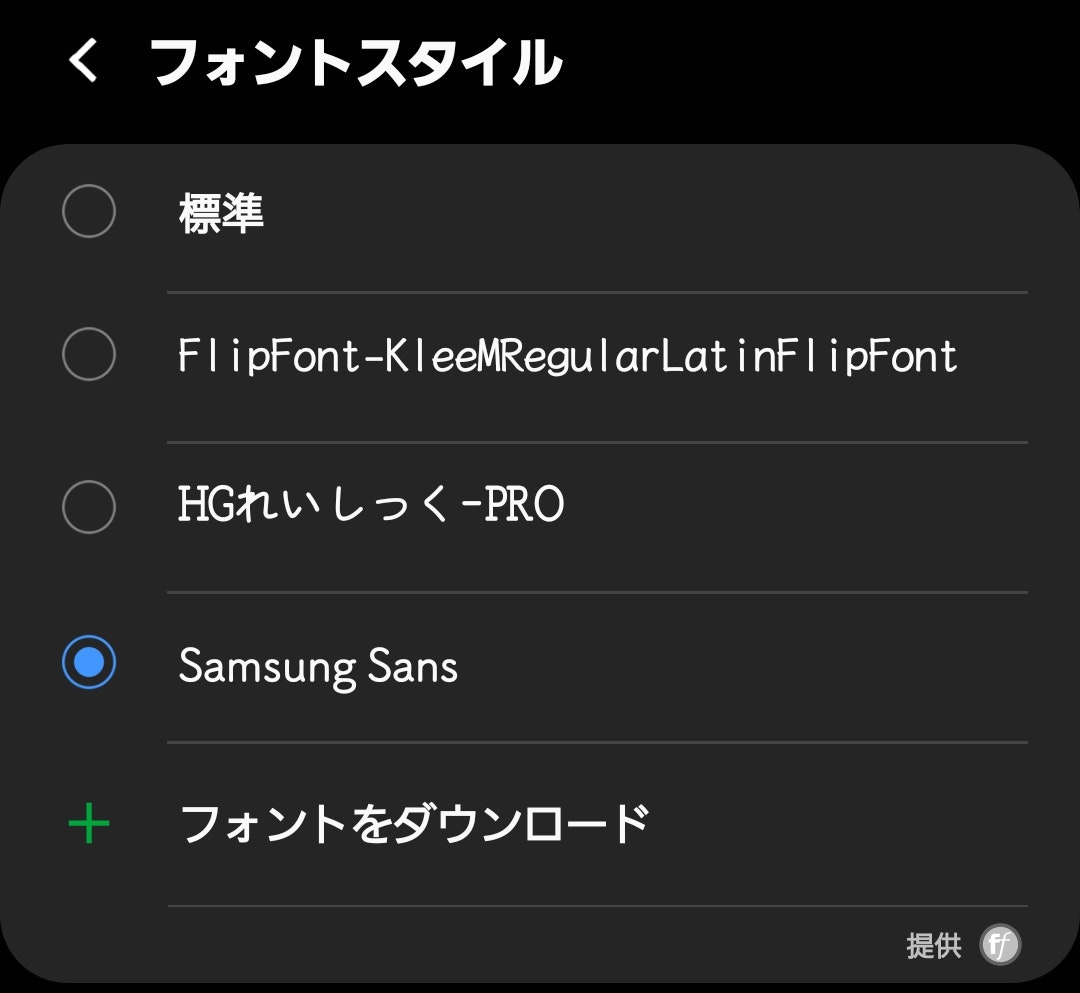The image size is (1080, 993).
Task: Click the HGれいしっく-PRO list entry
Action: click(370, 505)
